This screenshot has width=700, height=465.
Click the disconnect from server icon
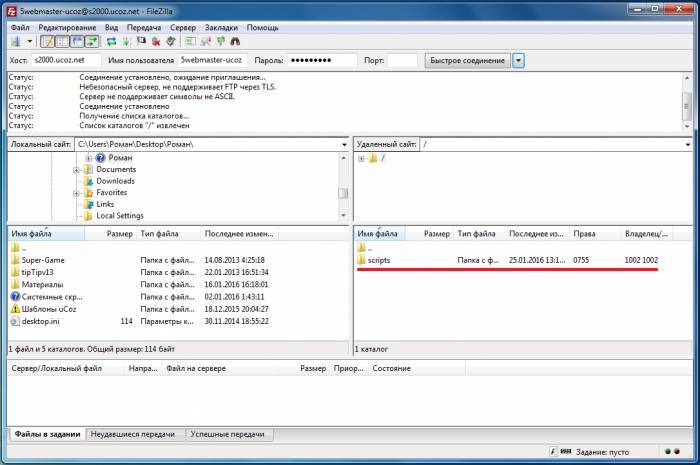[156, 42]
